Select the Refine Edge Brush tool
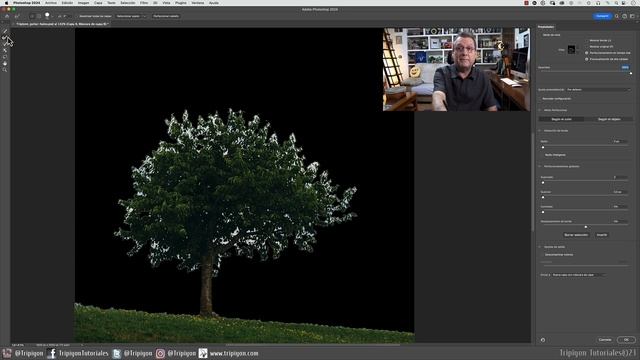Image resolution: width=640 pixels, height=360 pixels. 5,38
